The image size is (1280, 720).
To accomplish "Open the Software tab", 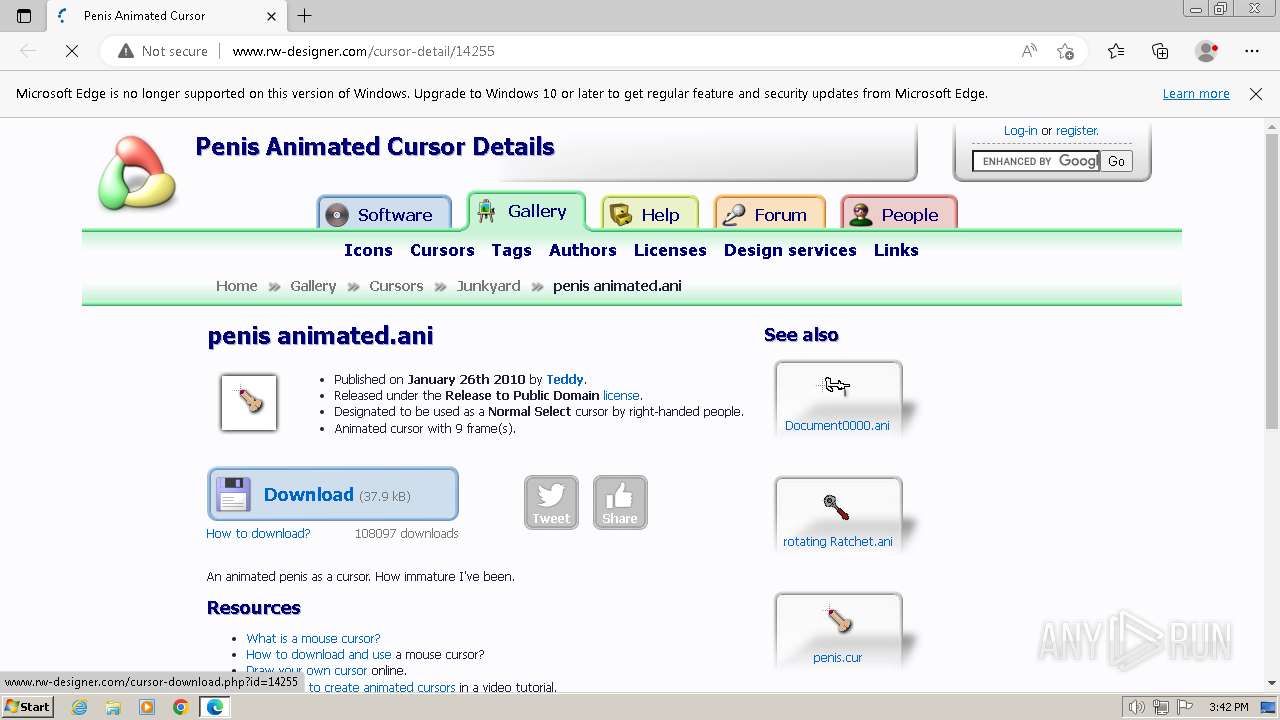I will pyautogui.click(x=384, y=214).
